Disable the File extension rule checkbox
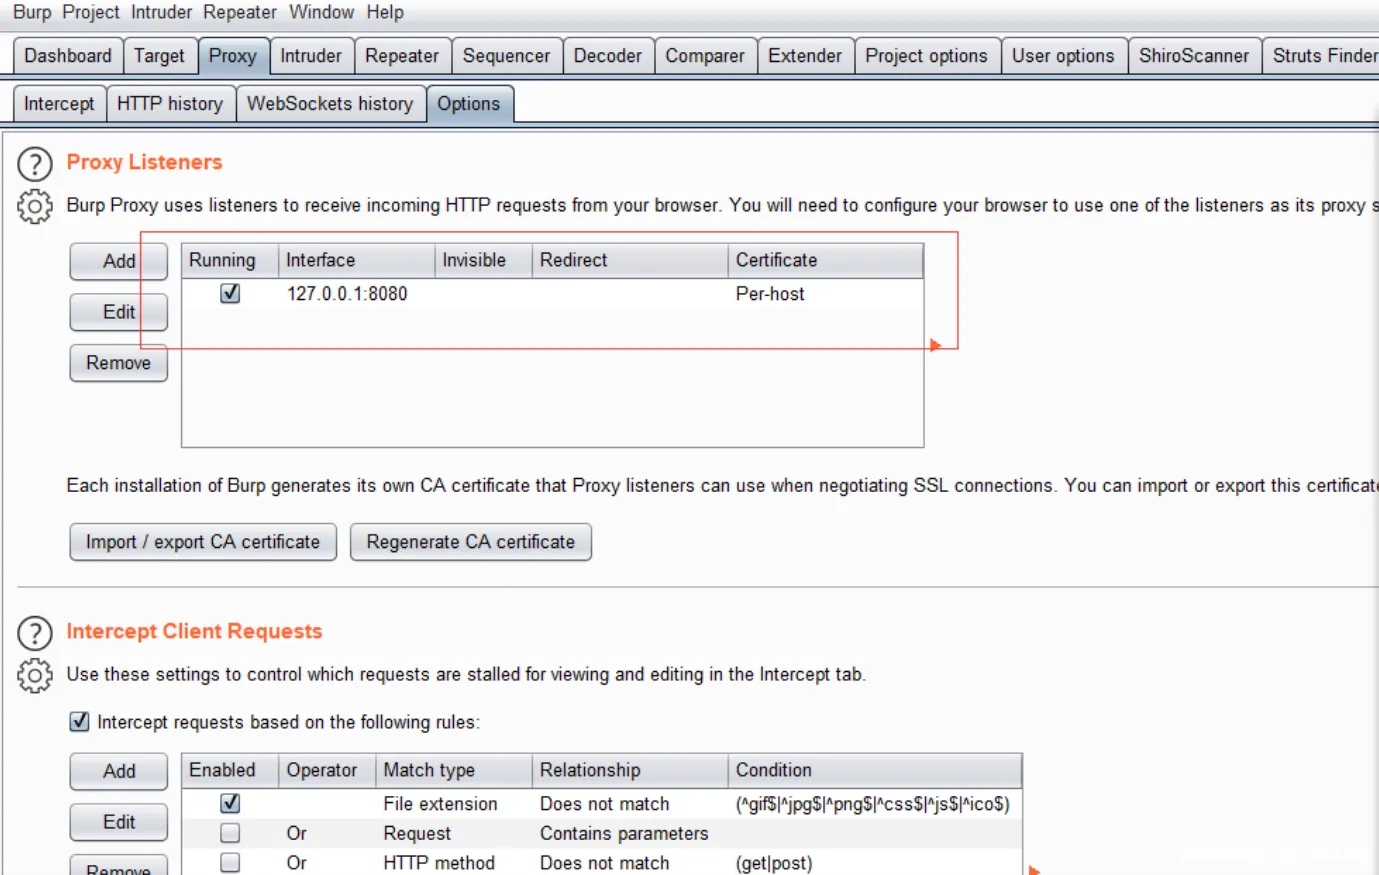The width and height of the screenshot is (1379, 875). [x=230, y=803]
